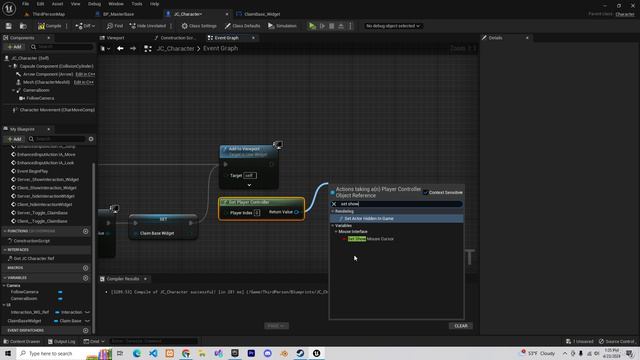Open the Debug menu
Viewport: 640px width, 360px height.
(94, 4)
